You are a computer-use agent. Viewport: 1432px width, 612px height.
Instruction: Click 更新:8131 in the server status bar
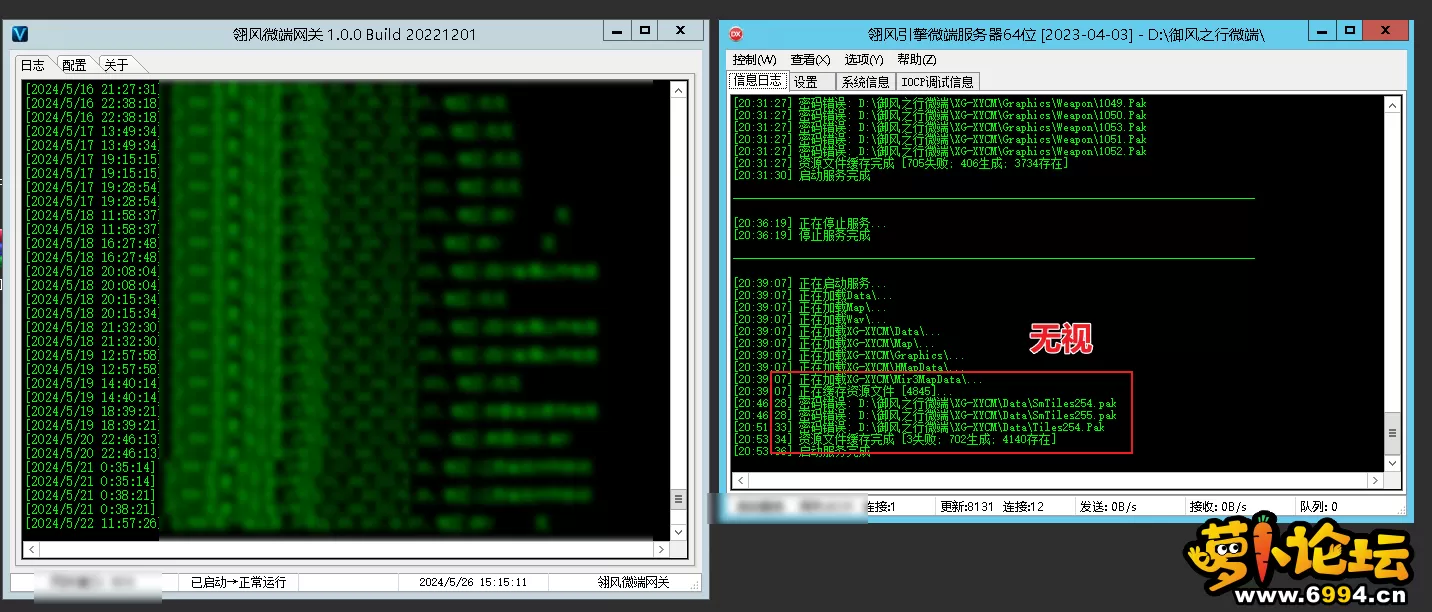pyautogui.click(x=967, y=507)
